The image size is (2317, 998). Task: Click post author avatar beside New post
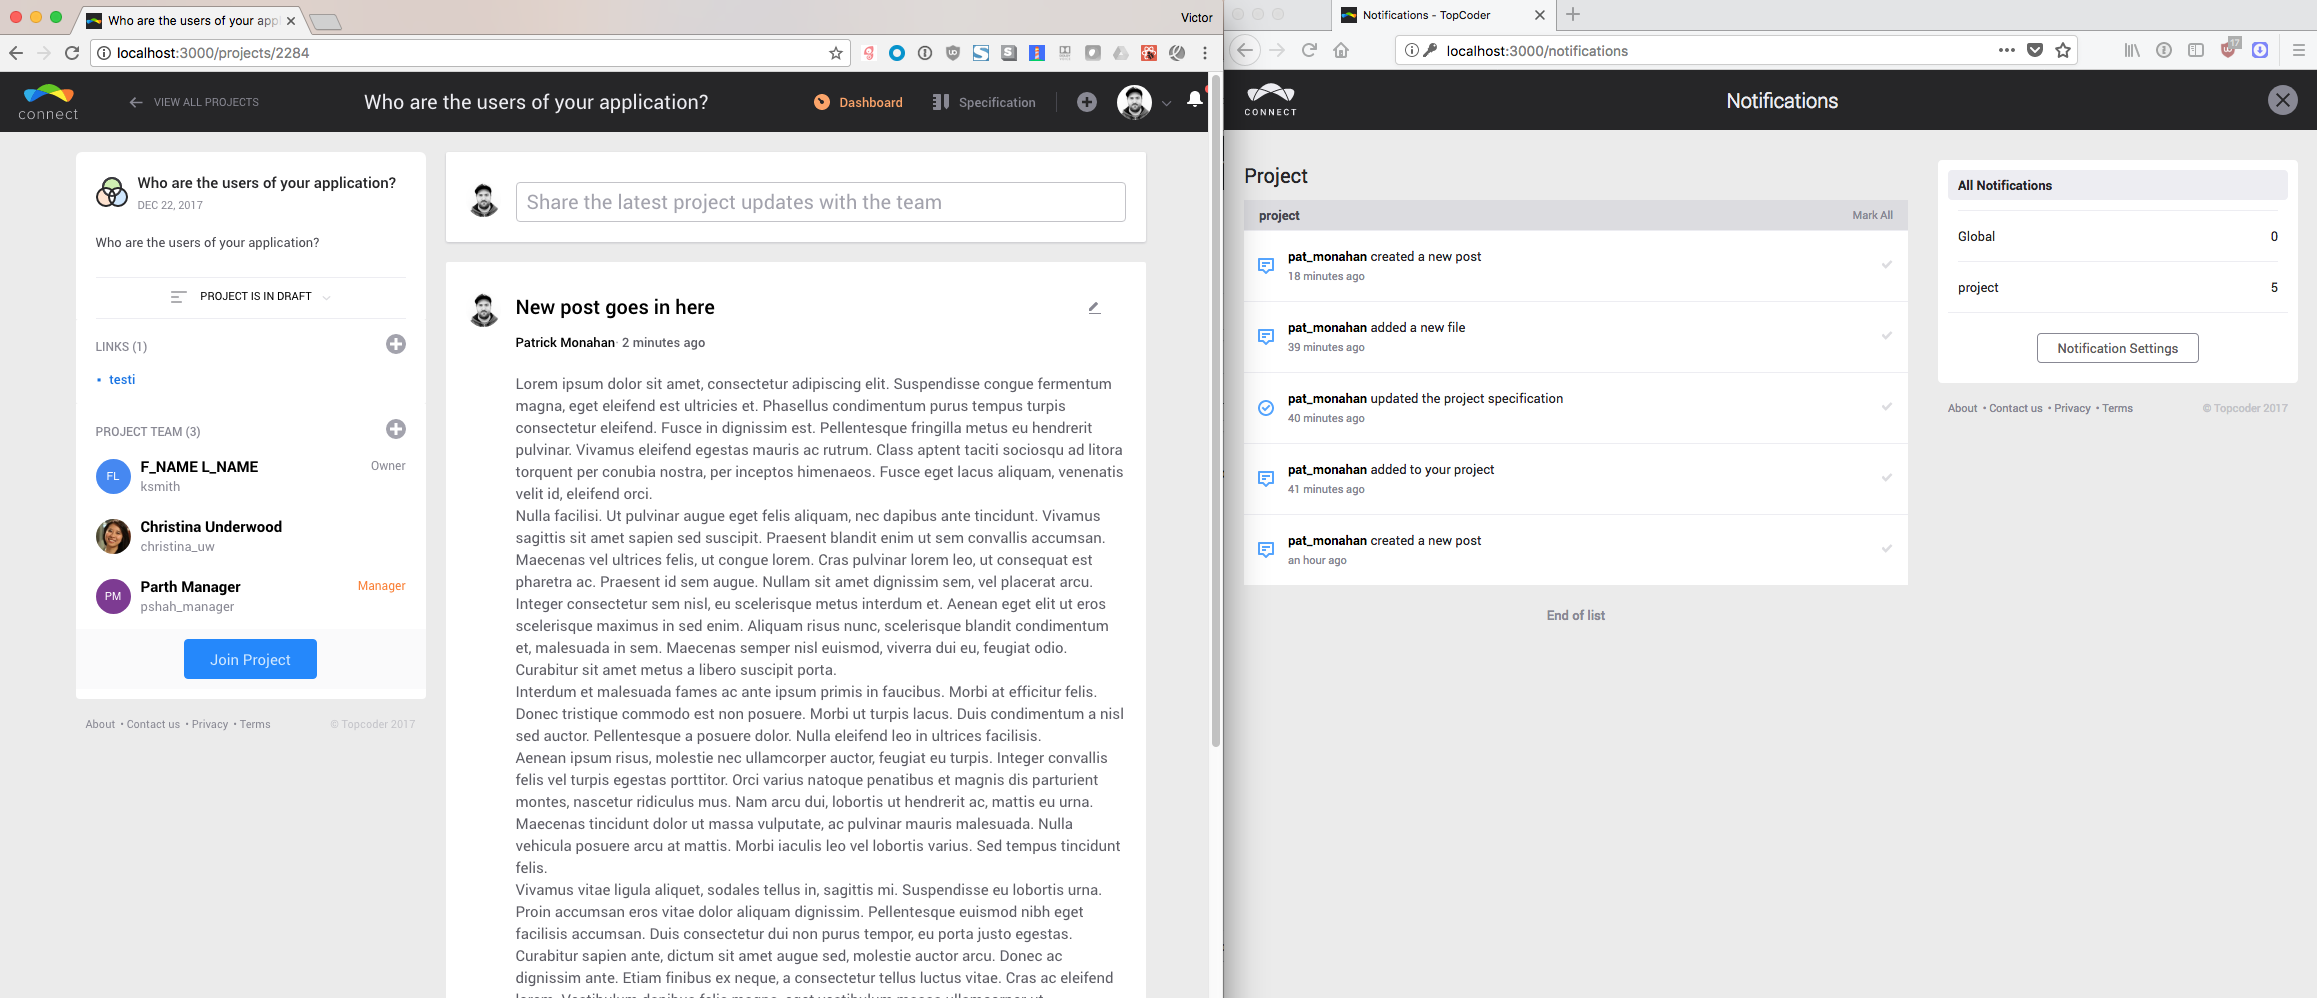pos(484,310)
